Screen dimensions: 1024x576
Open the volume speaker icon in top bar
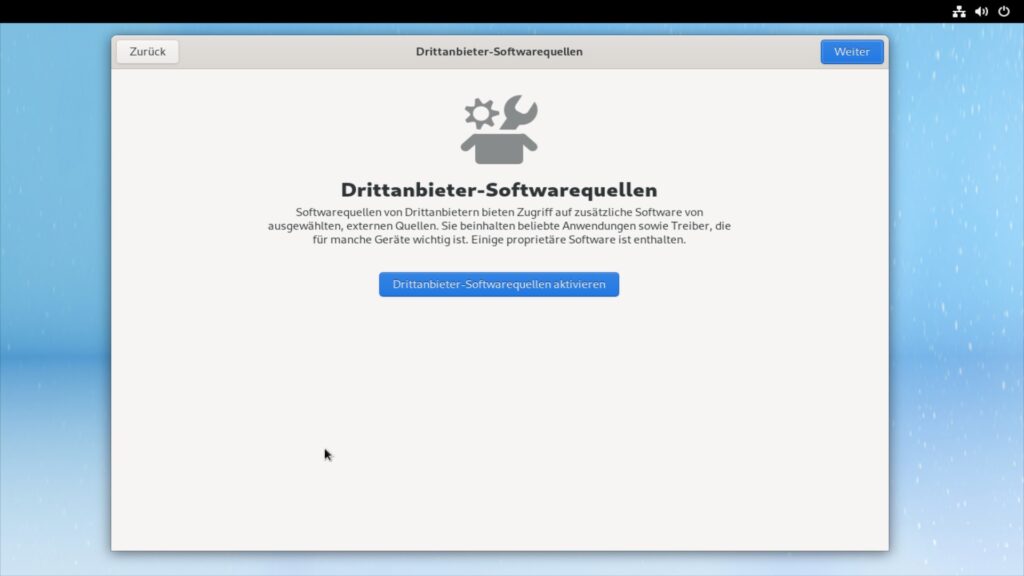pyautogui.click(x=982, y=12)
